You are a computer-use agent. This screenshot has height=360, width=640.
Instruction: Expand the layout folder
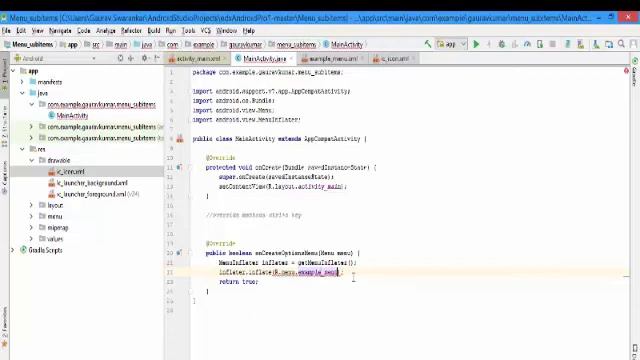click(31, 205)
